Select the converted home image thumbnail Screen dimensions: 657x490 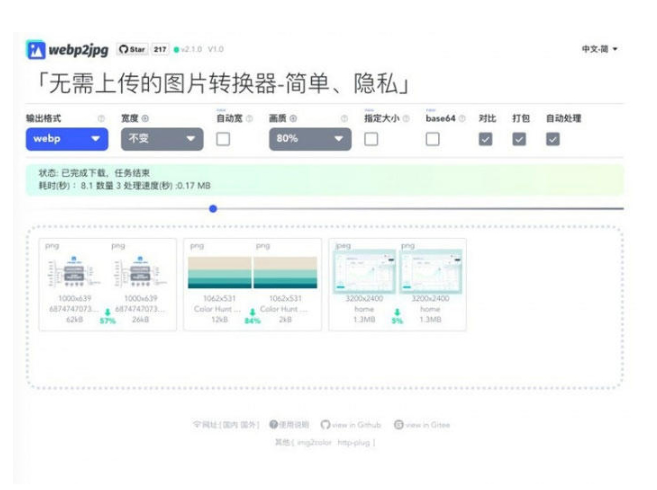click(432, 272)
